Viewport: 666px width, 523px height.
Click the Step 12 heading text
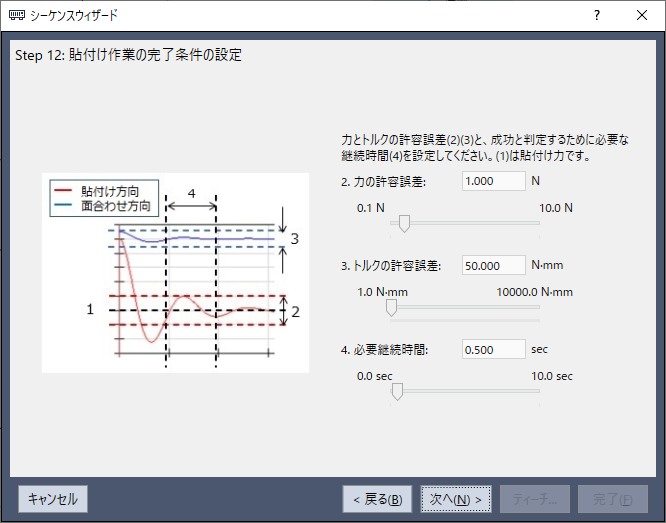(129, 55)
